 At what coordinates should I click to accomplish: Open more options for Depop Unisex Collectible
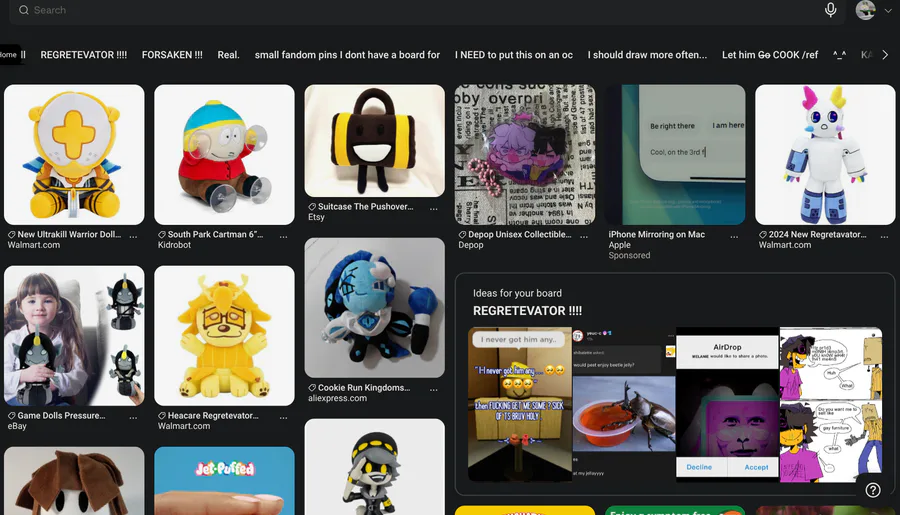click(584, 237)
